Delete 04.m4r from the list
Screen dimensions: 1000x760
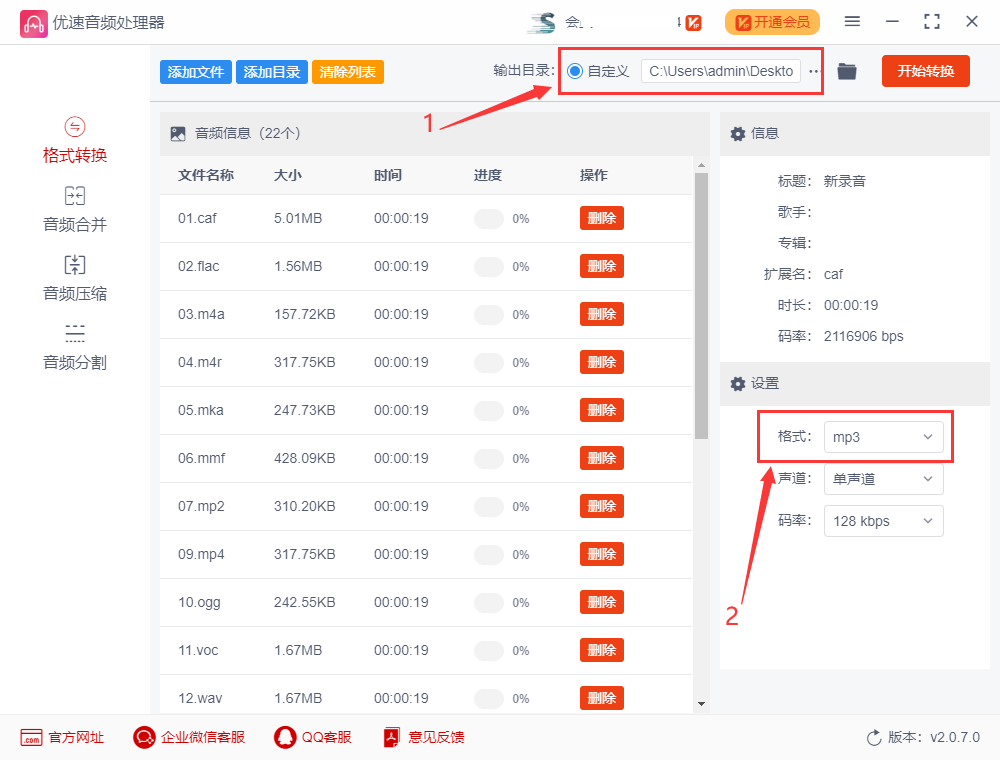(601, 362)
